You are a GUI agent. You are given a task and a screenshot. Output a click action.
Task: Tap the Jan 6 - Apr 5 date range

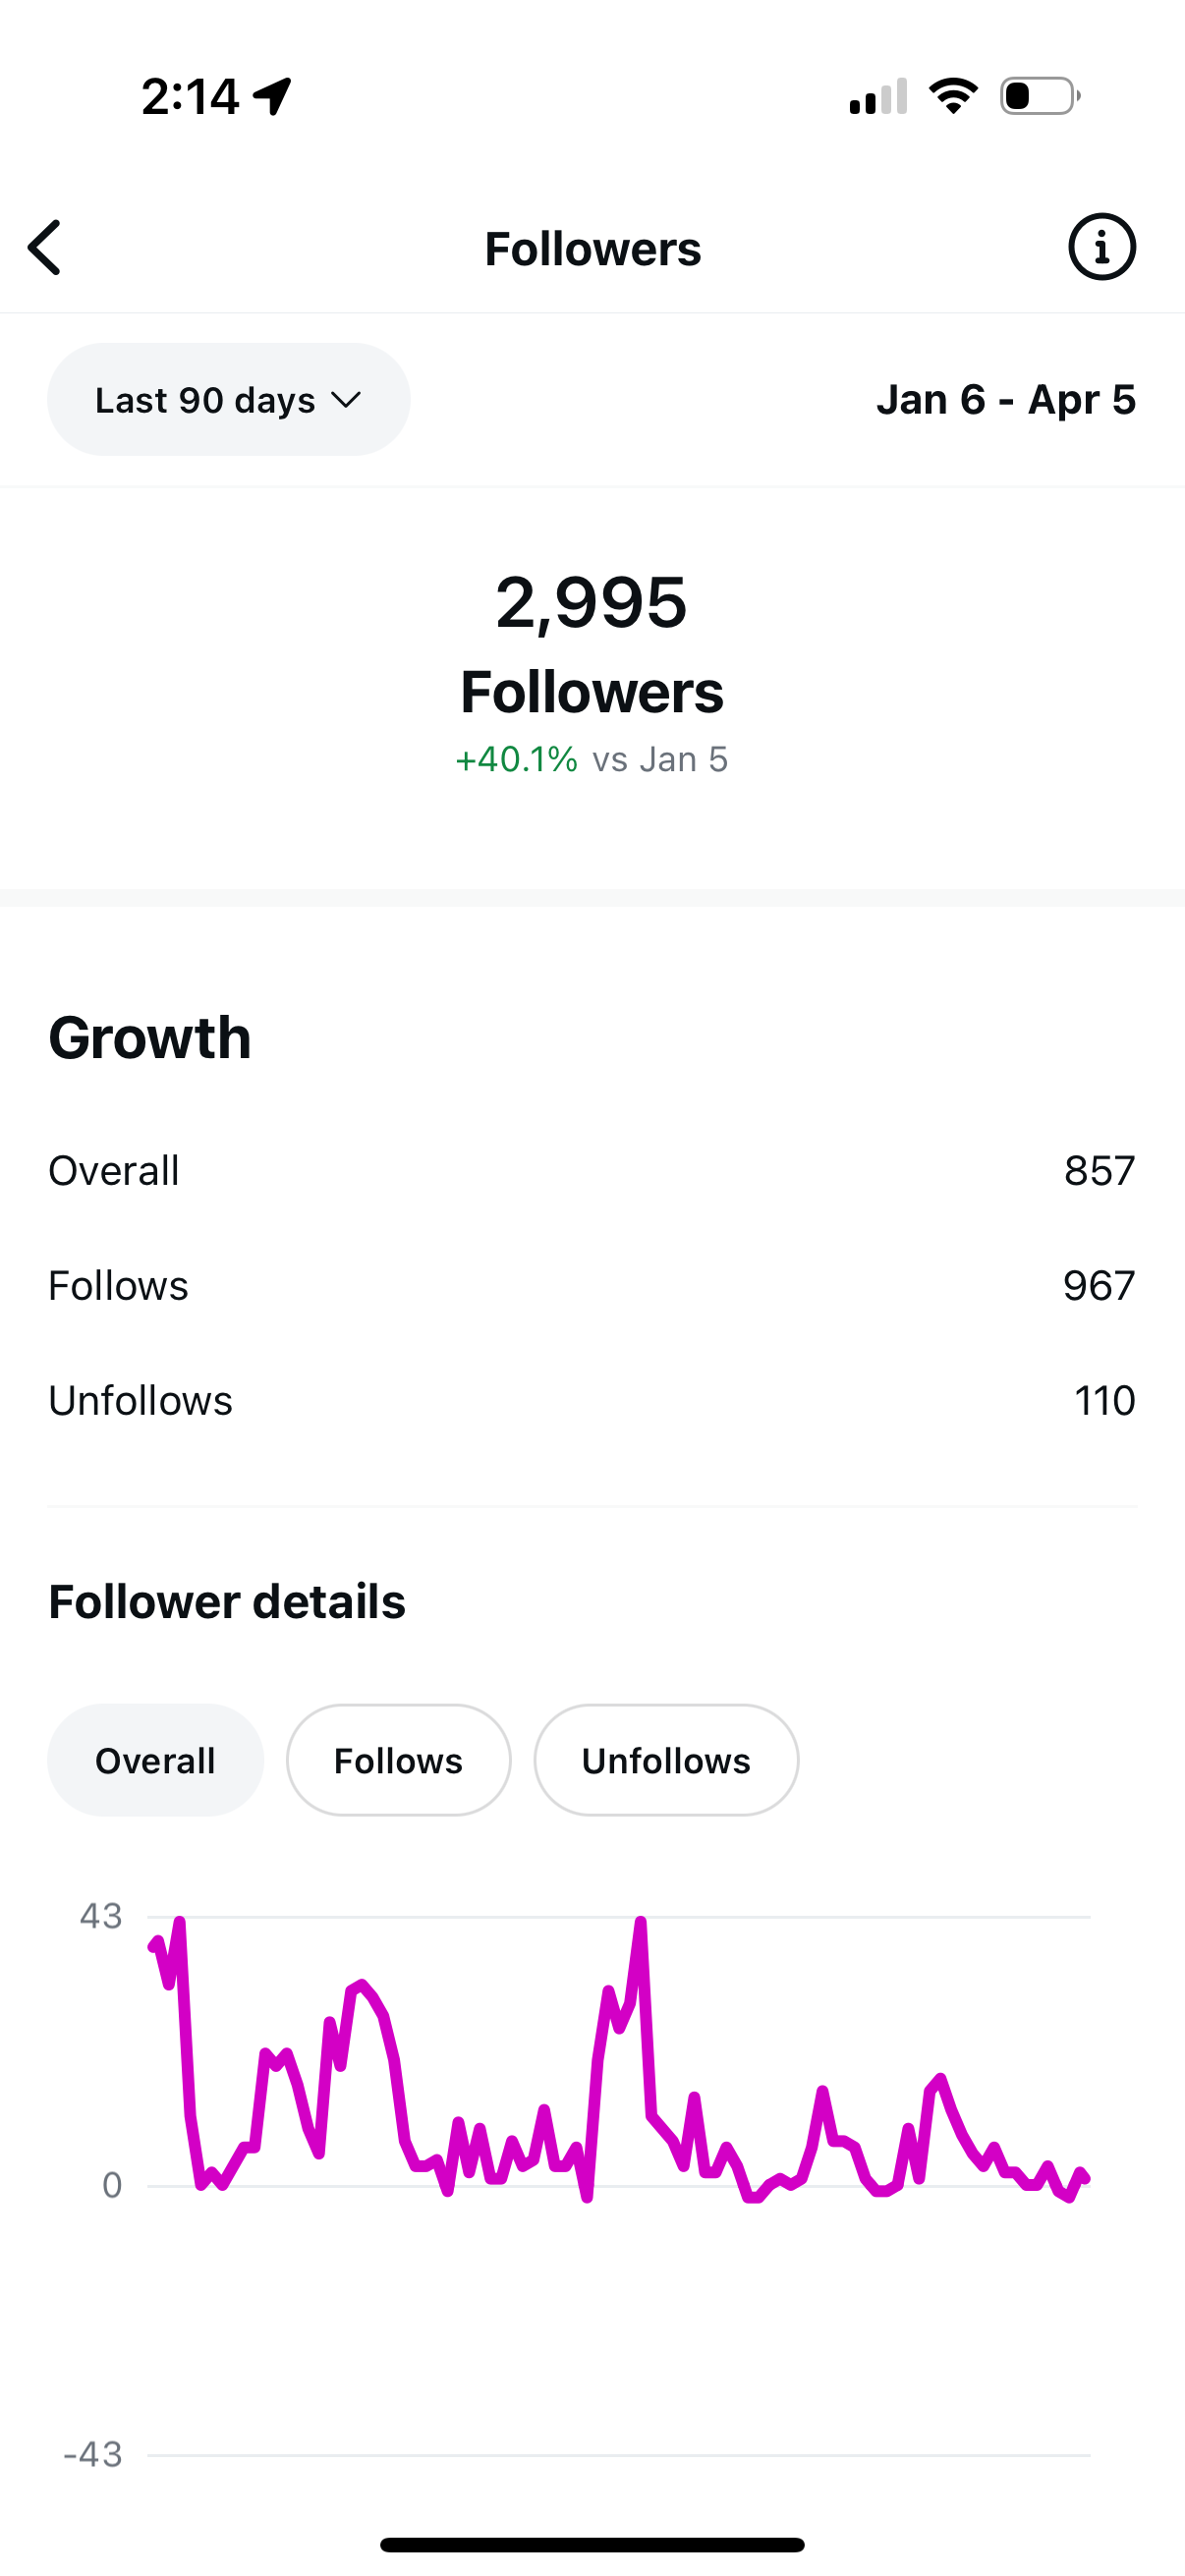click(1006, 400)
